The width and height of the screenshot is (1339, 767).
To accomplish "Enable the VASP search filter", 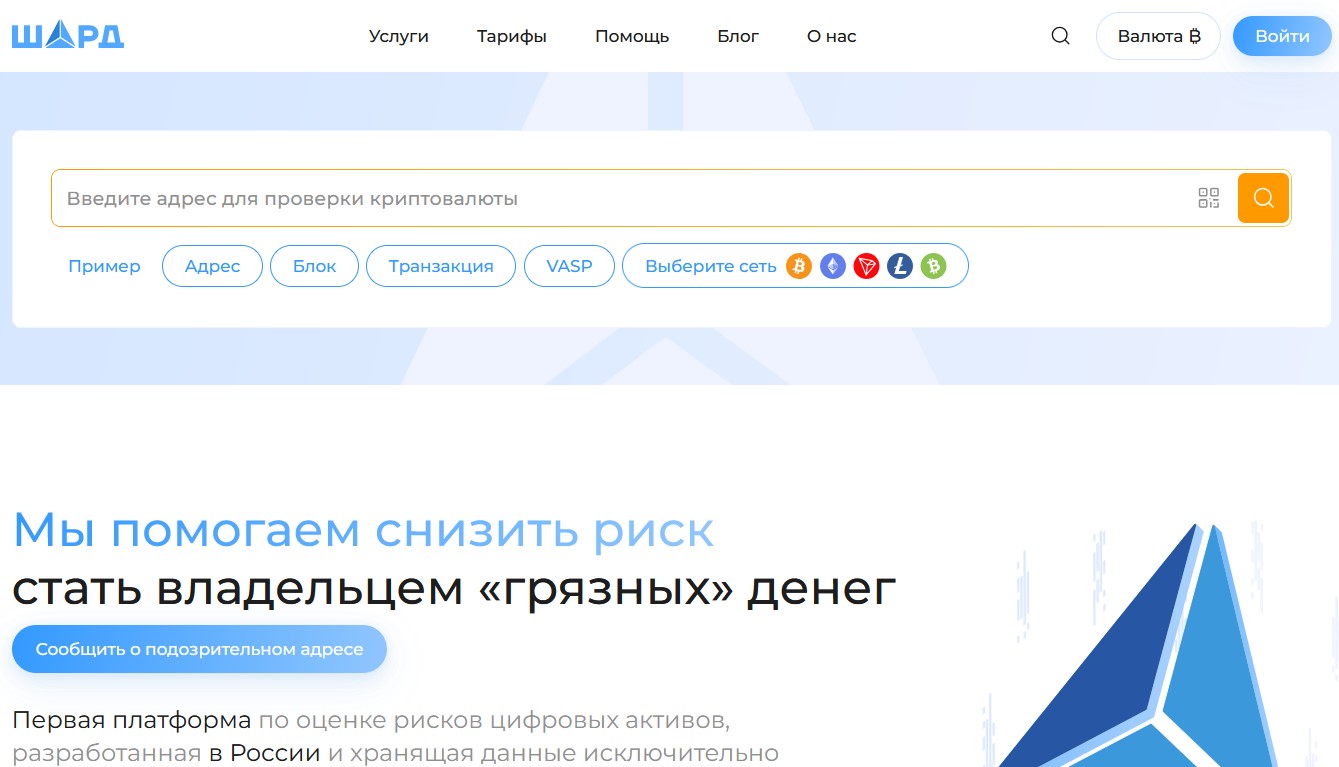I will coord(569,265).
